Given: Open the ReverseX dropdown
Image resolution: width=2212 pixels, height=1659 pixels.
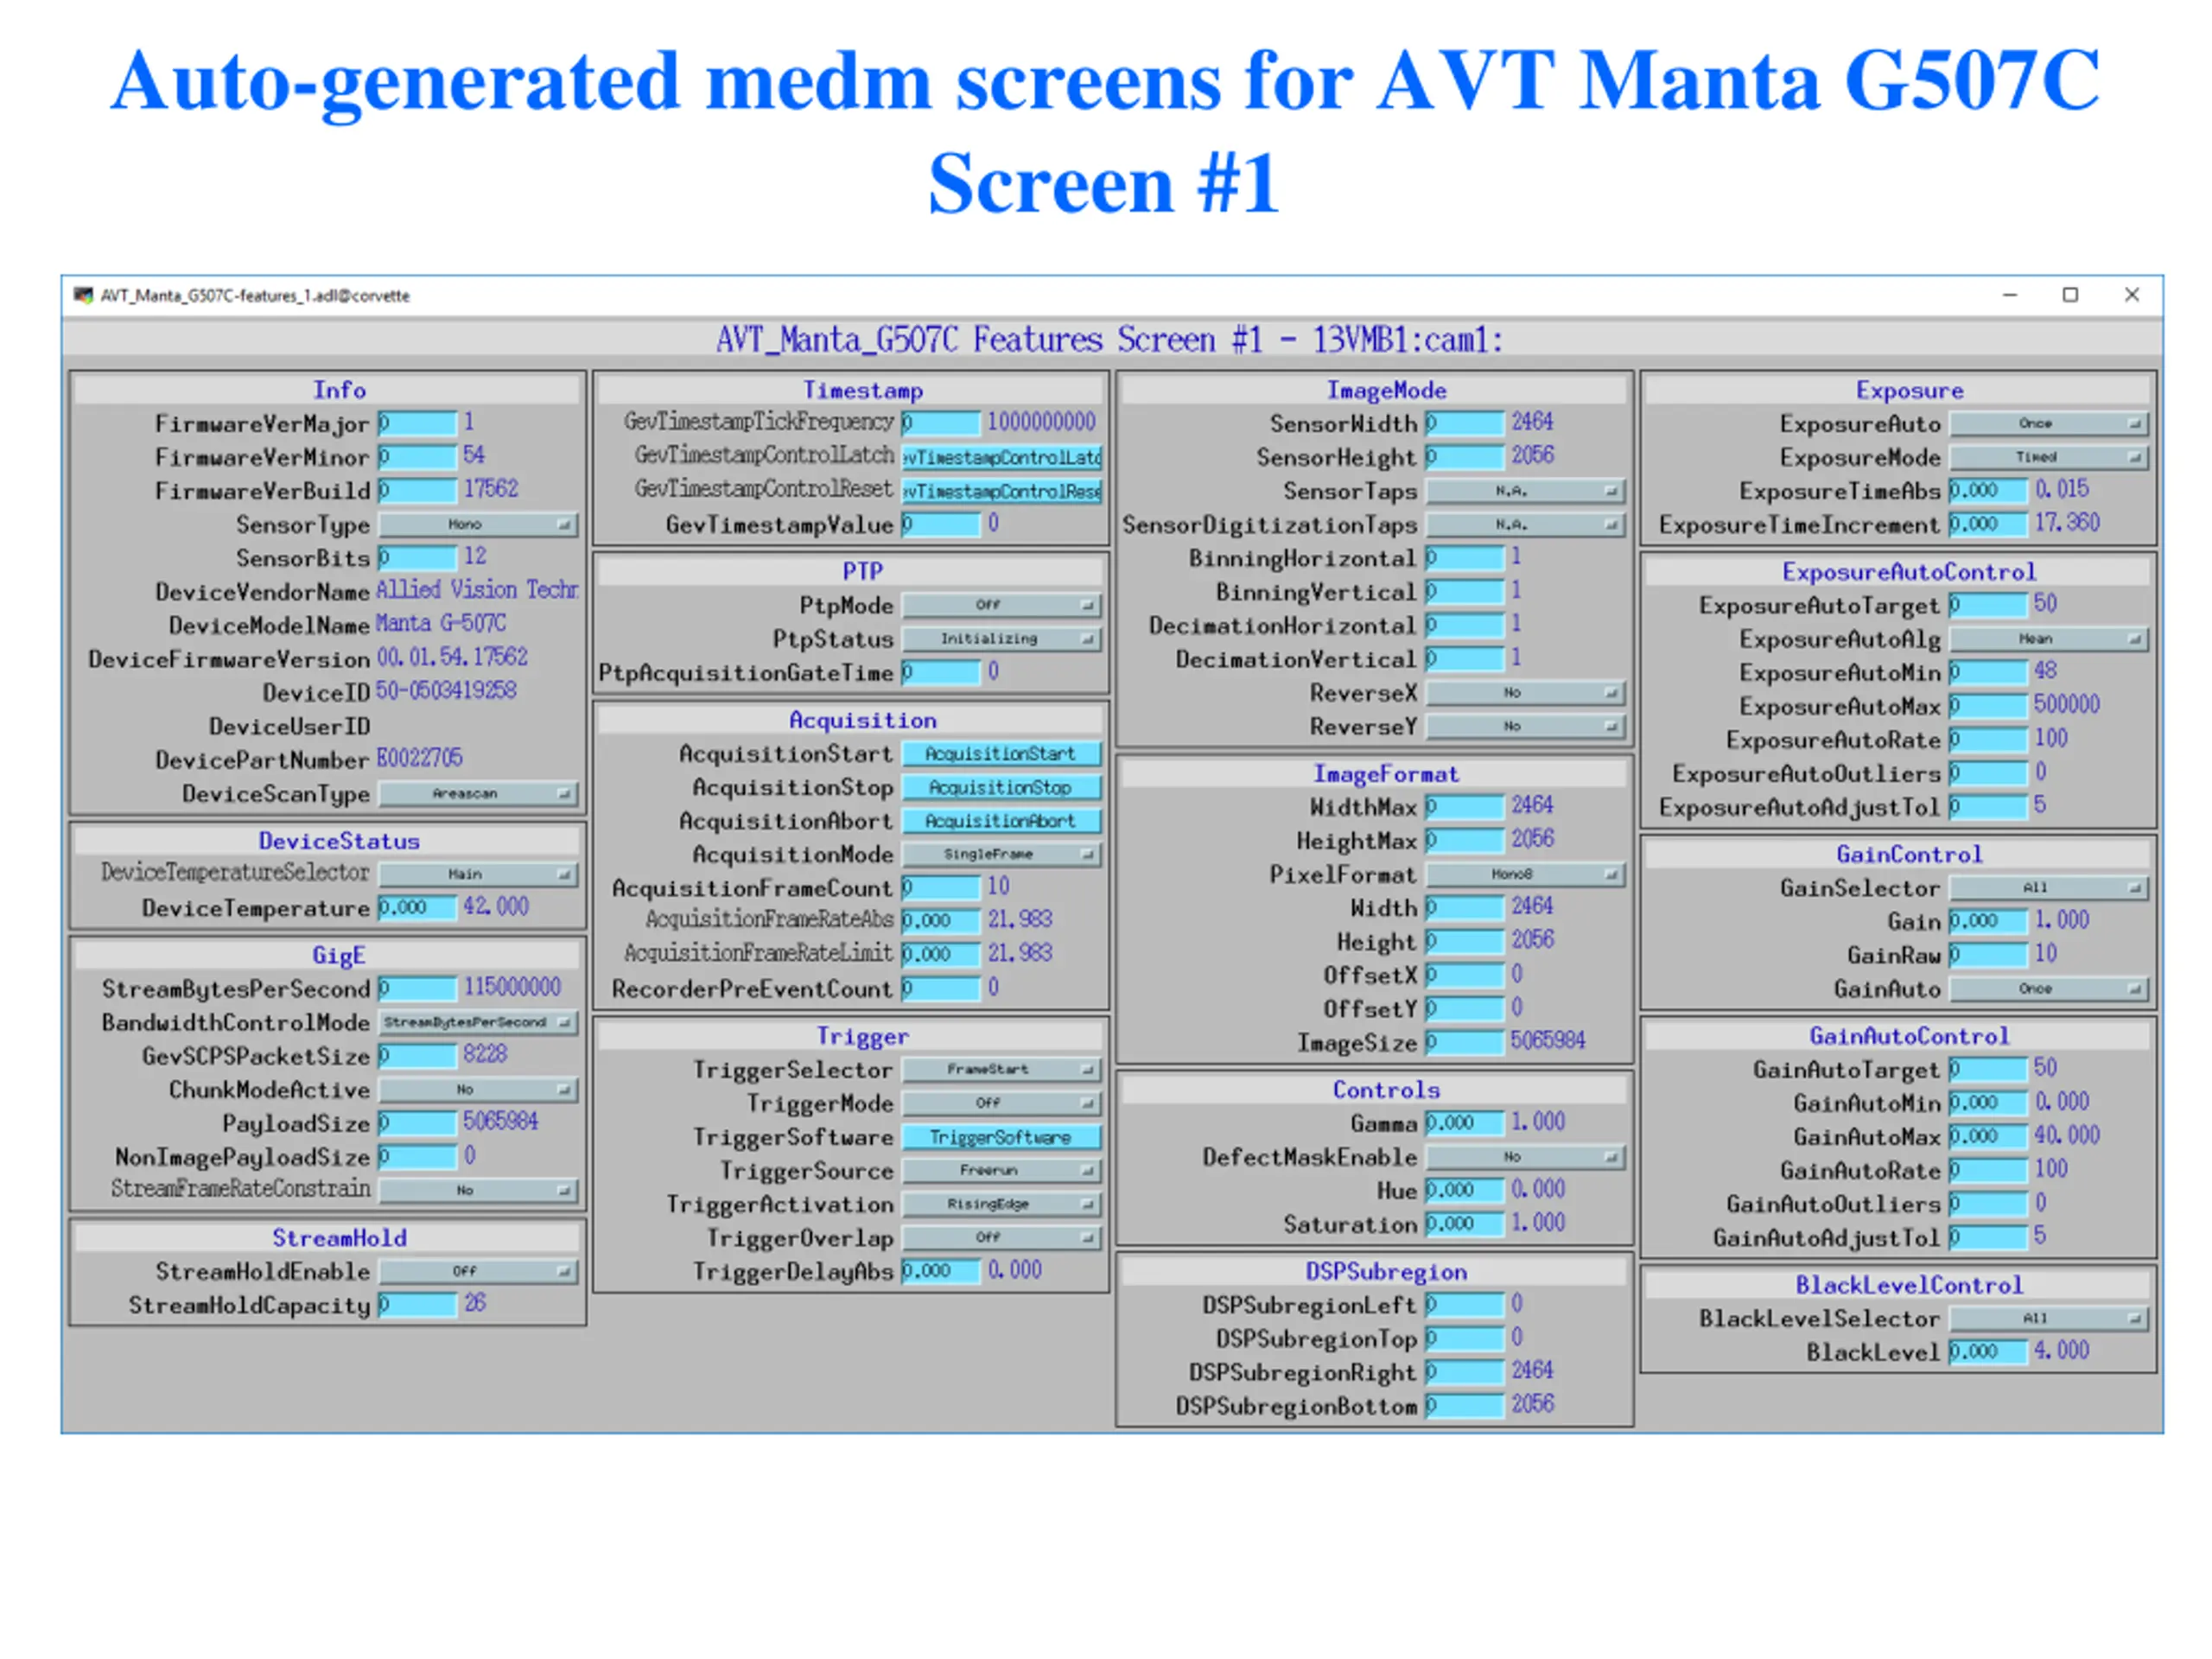Looking at the screenshot, I should click(1525, 693).
